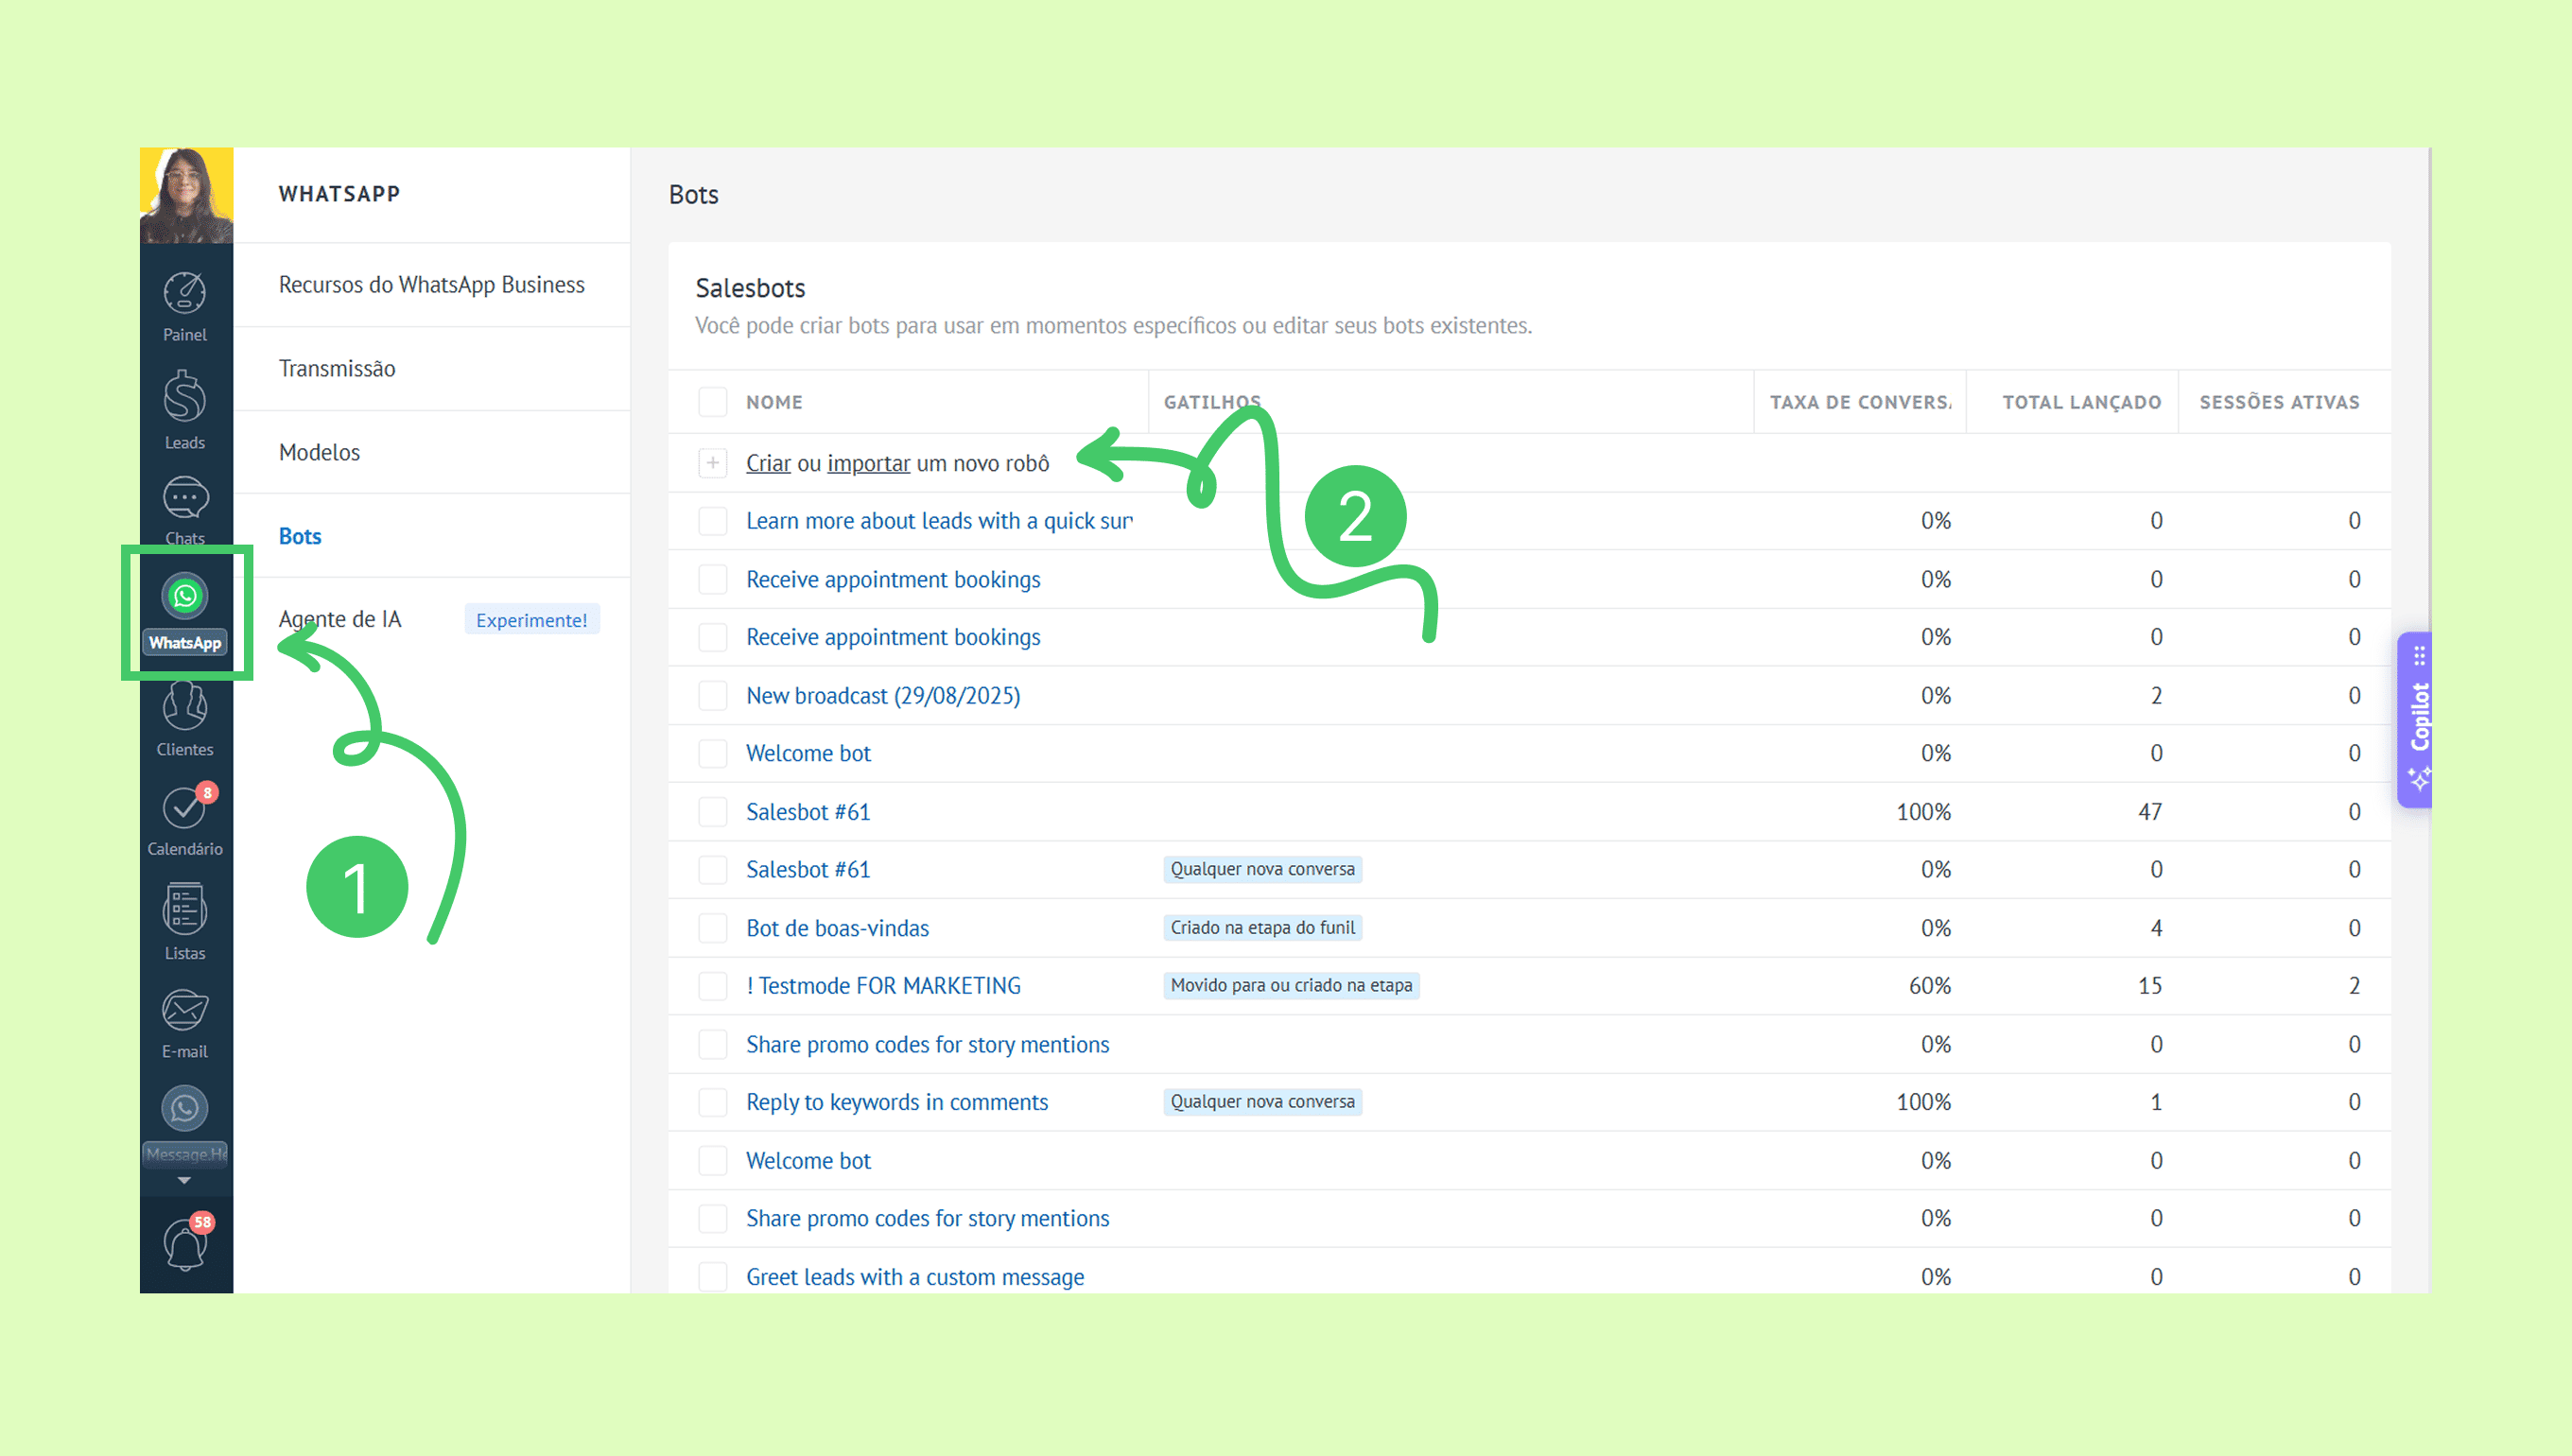Image resolution: width=2572 pixels, height=1456 pixels.
Task: Tick the checkbox for Bot de boas-vindas
Action: click(x=712, y=928)
